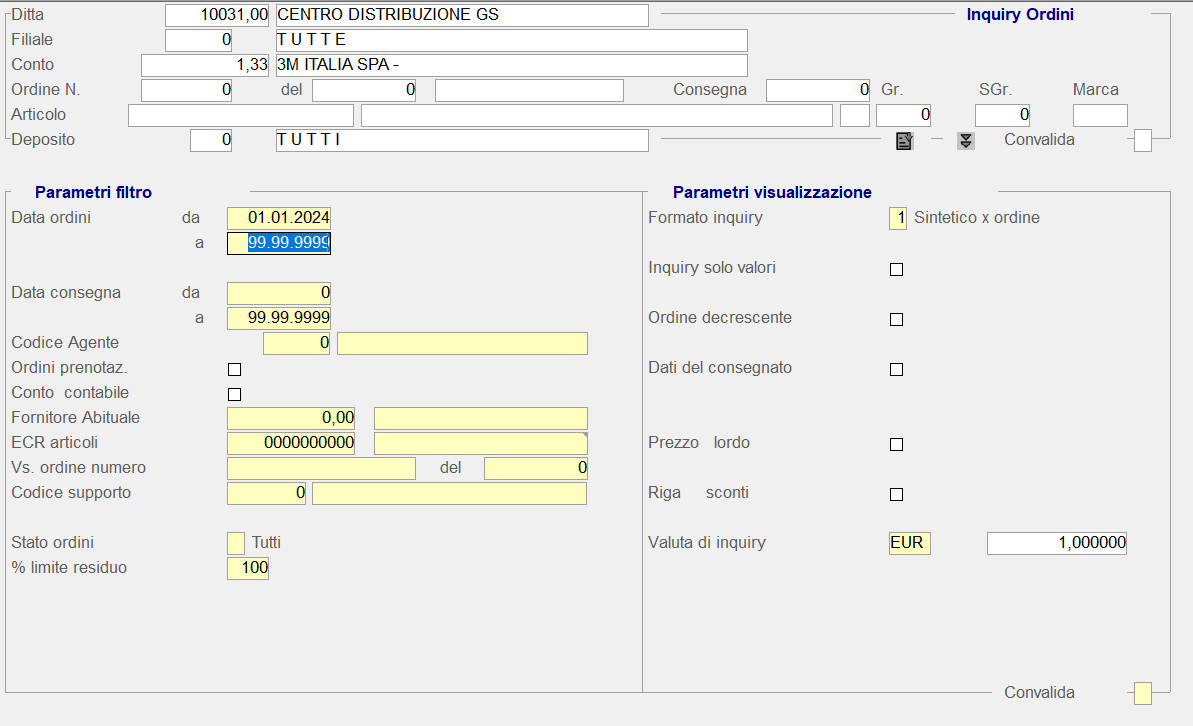Click the Data ordini 'da' date field
Image resolution: width=1193 pixels, height=726 pixels.
[279, 218]
